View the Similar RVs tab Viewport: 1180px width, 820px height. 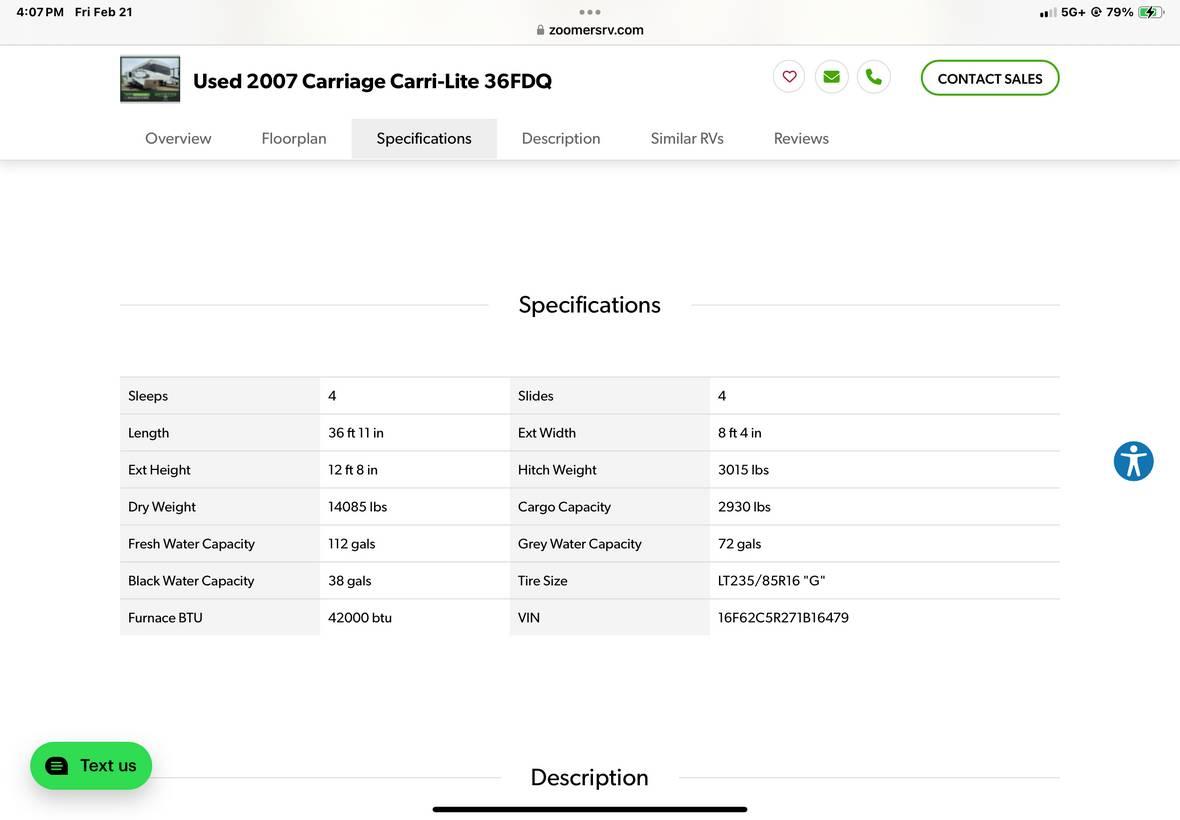(x=687, y=138)
